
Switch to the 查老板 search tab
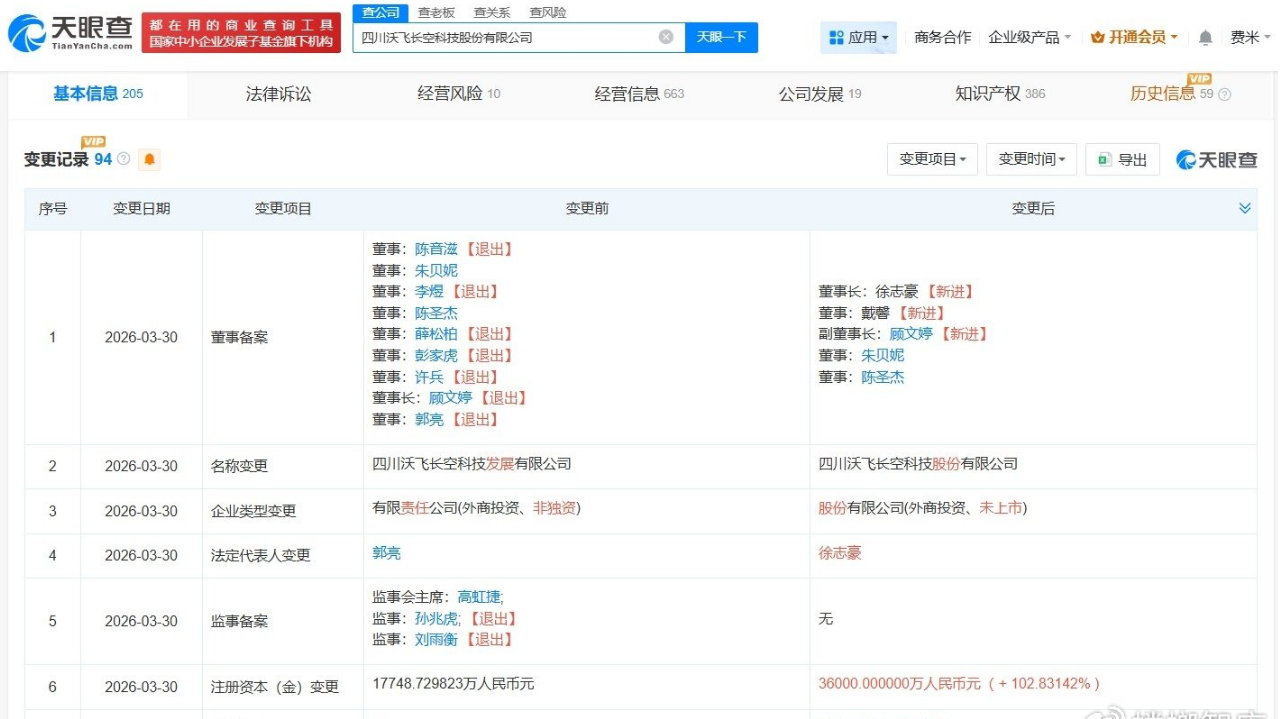click(x=436, y=12)
